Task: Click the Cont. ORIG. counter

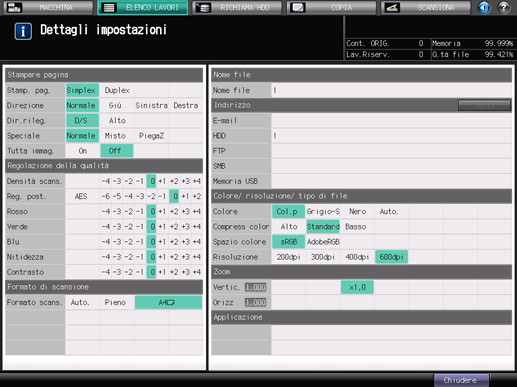Action: [385, 43]
